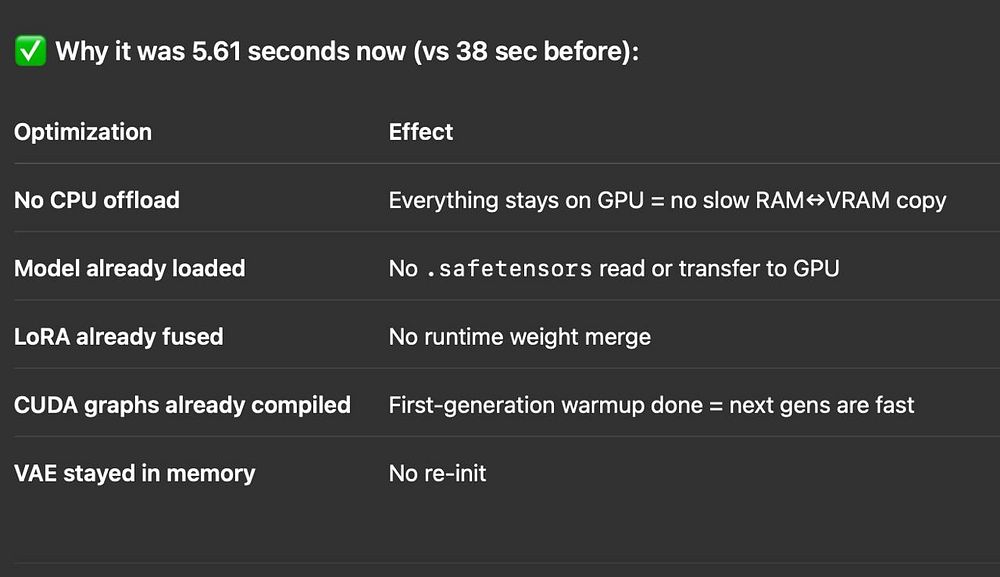Click the green checkmark emoji icon

click(x=31, y=51)
